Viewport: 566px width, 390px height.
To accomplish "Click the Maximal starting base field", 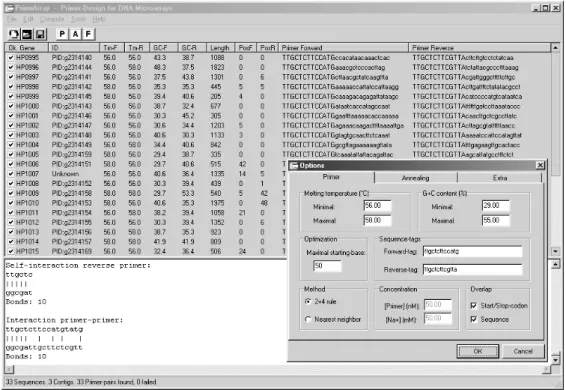I will pyautogui.click(x=327, y=266).
